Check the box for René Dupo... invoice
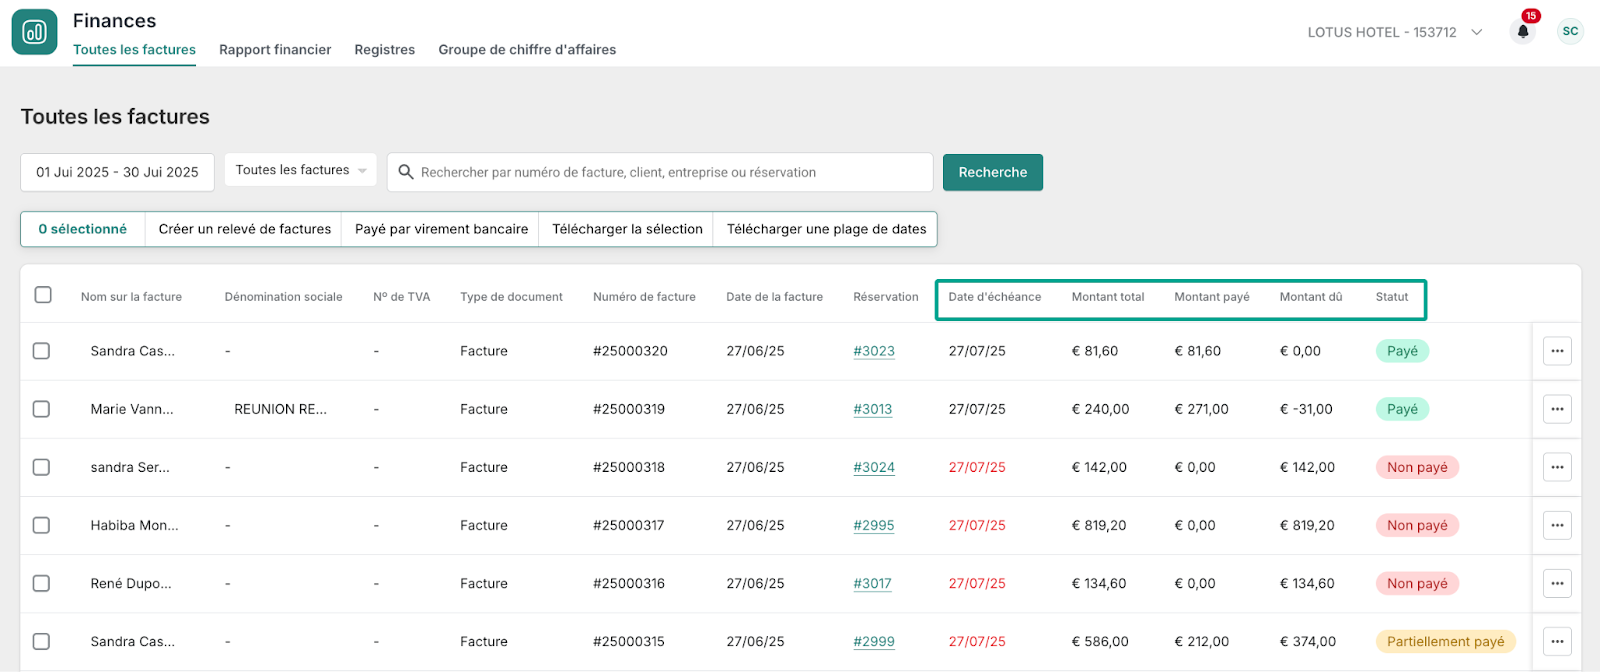The image size is (1600, 672). 41,583
